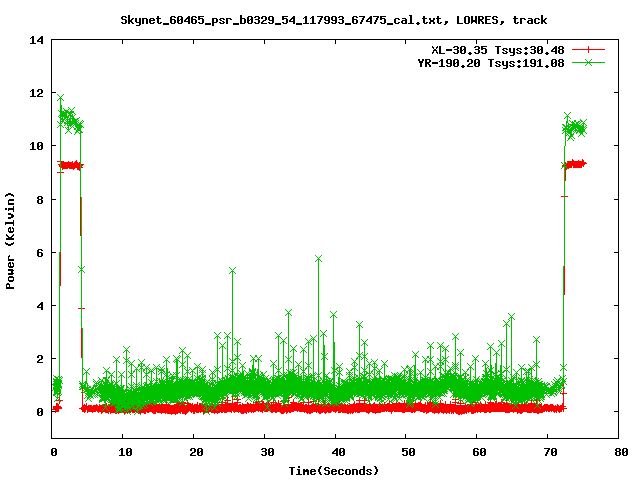
Task: Click the red plateau near 9 Kelvin at right
Action: pos(576,164)
